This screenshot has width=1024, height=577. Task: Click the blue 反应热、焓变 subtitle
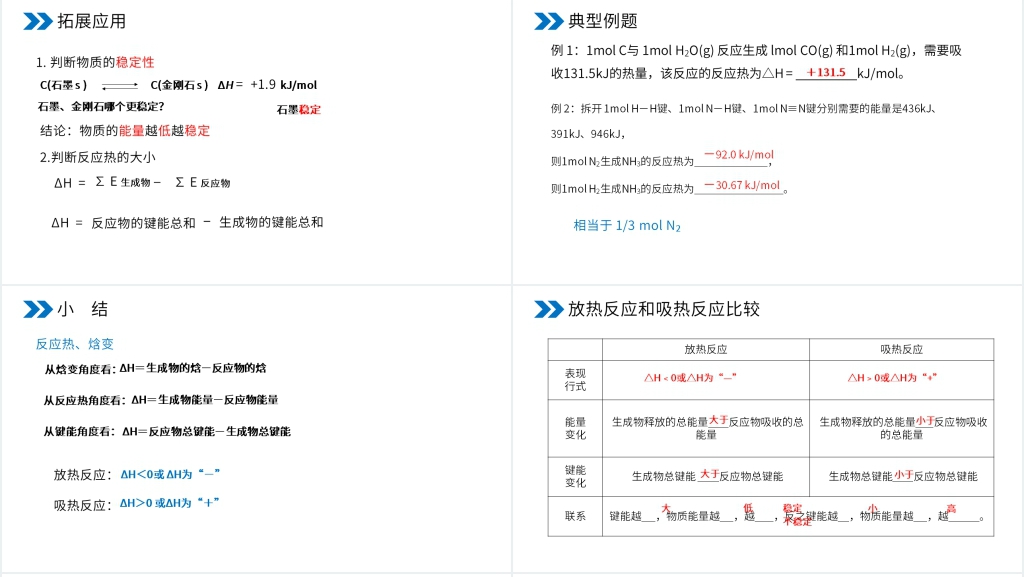pos(75,344)
